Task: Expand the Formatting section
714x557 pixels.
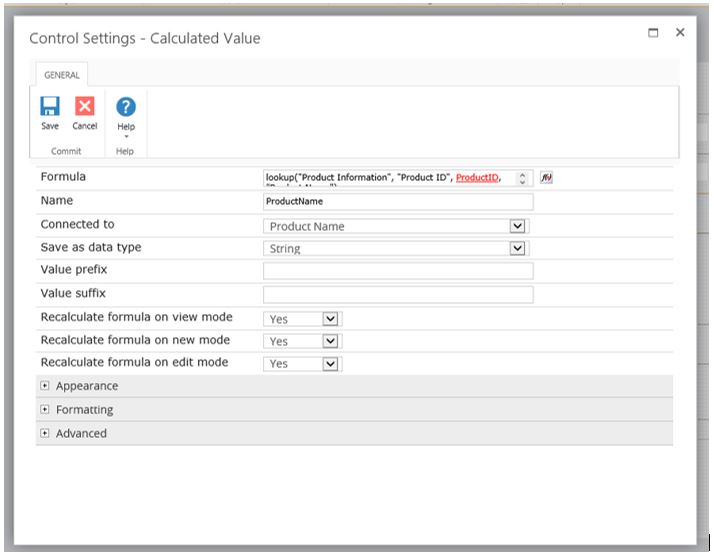Action: (45, 409)
